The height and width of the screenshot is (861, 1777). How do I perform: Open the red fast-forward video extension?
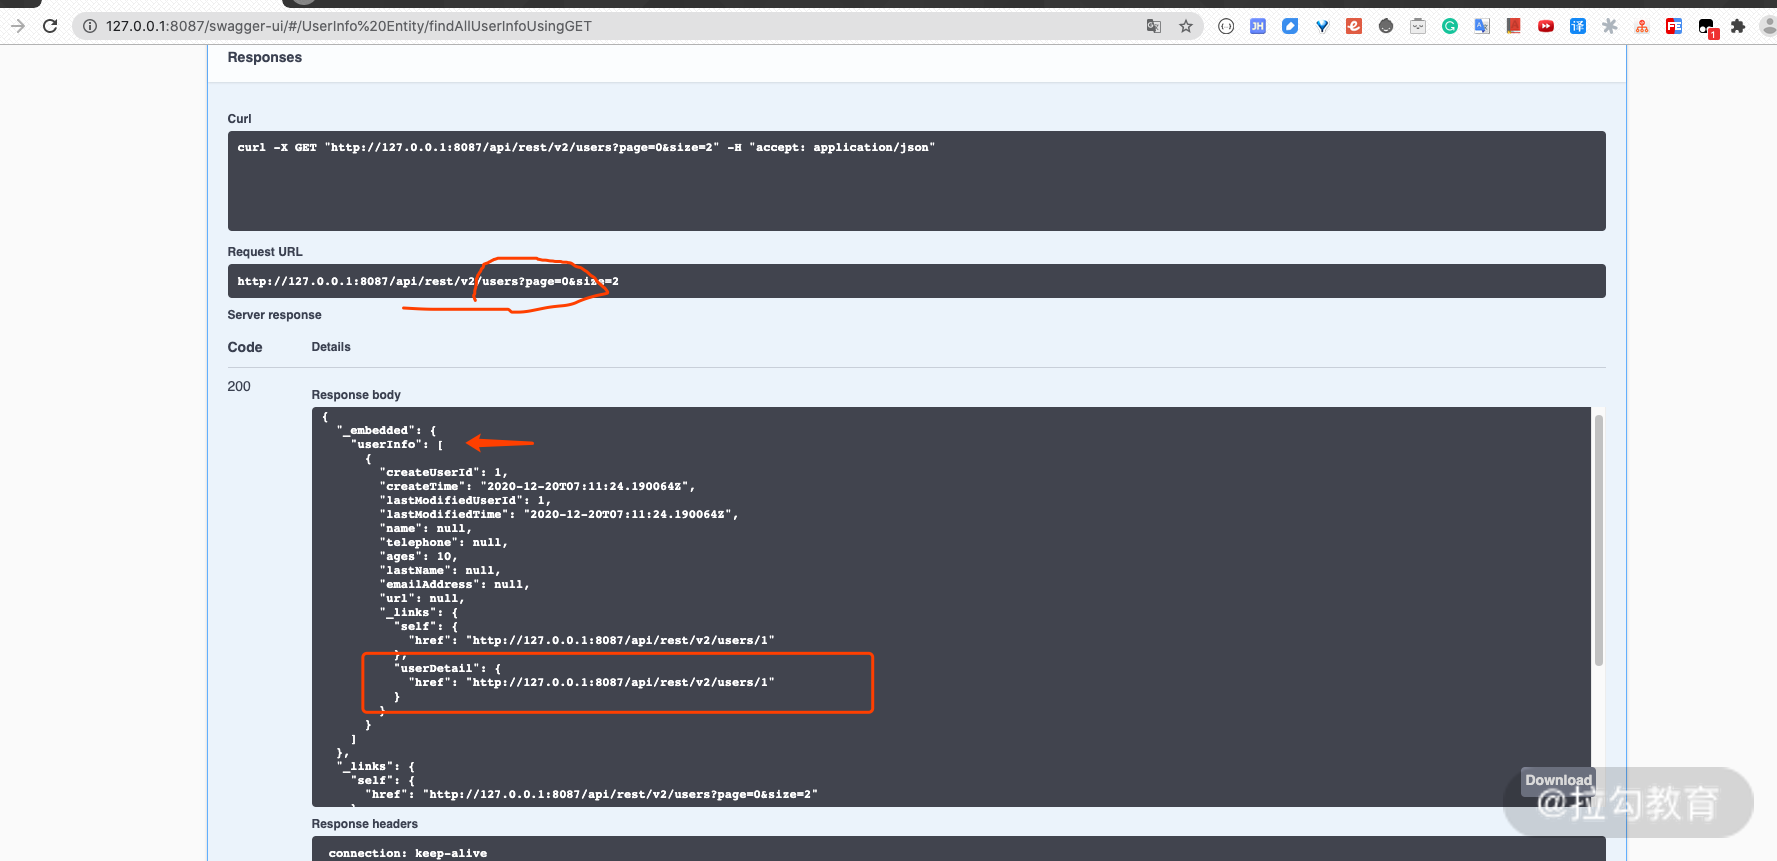pyautogui.click(x=1546, y=26)
